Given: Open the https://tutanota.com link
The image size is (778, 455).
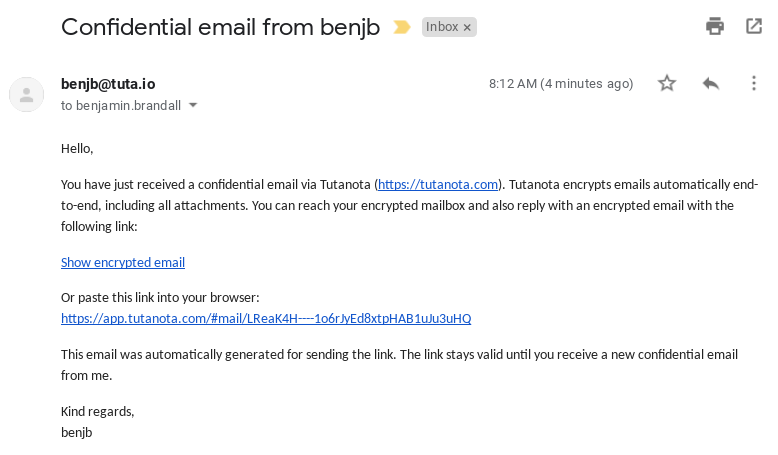Looking at the screenshot, I should point(438,185).
